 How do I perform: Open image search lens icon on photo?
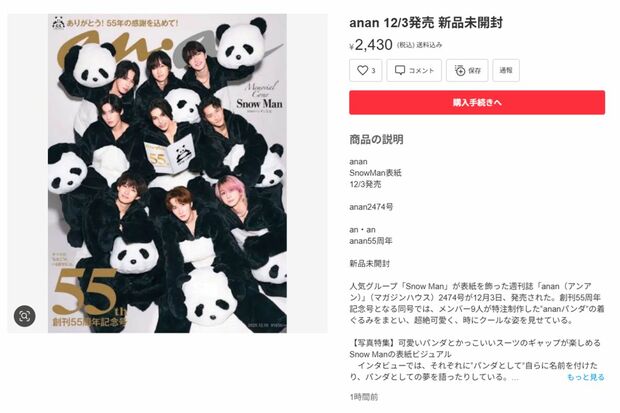coord(25,316)
